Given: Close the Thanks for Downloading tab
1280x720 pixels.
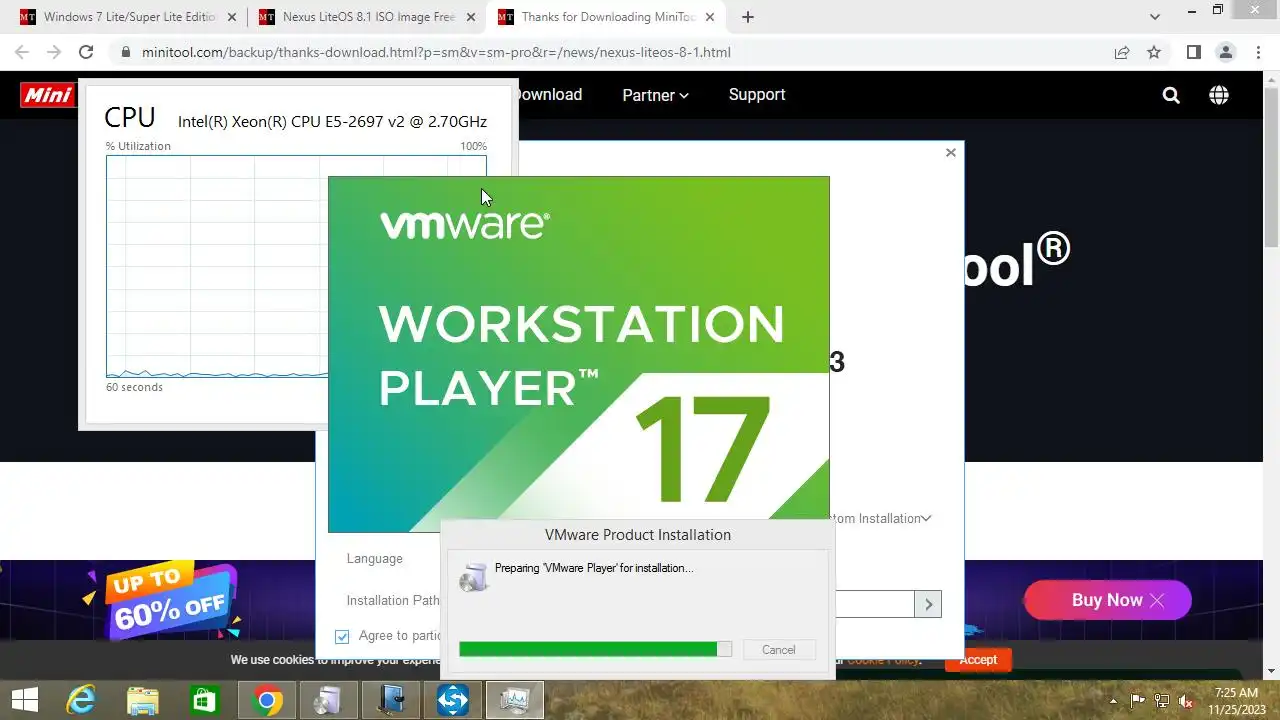Looking at the screenshot, I should (710, 17).
